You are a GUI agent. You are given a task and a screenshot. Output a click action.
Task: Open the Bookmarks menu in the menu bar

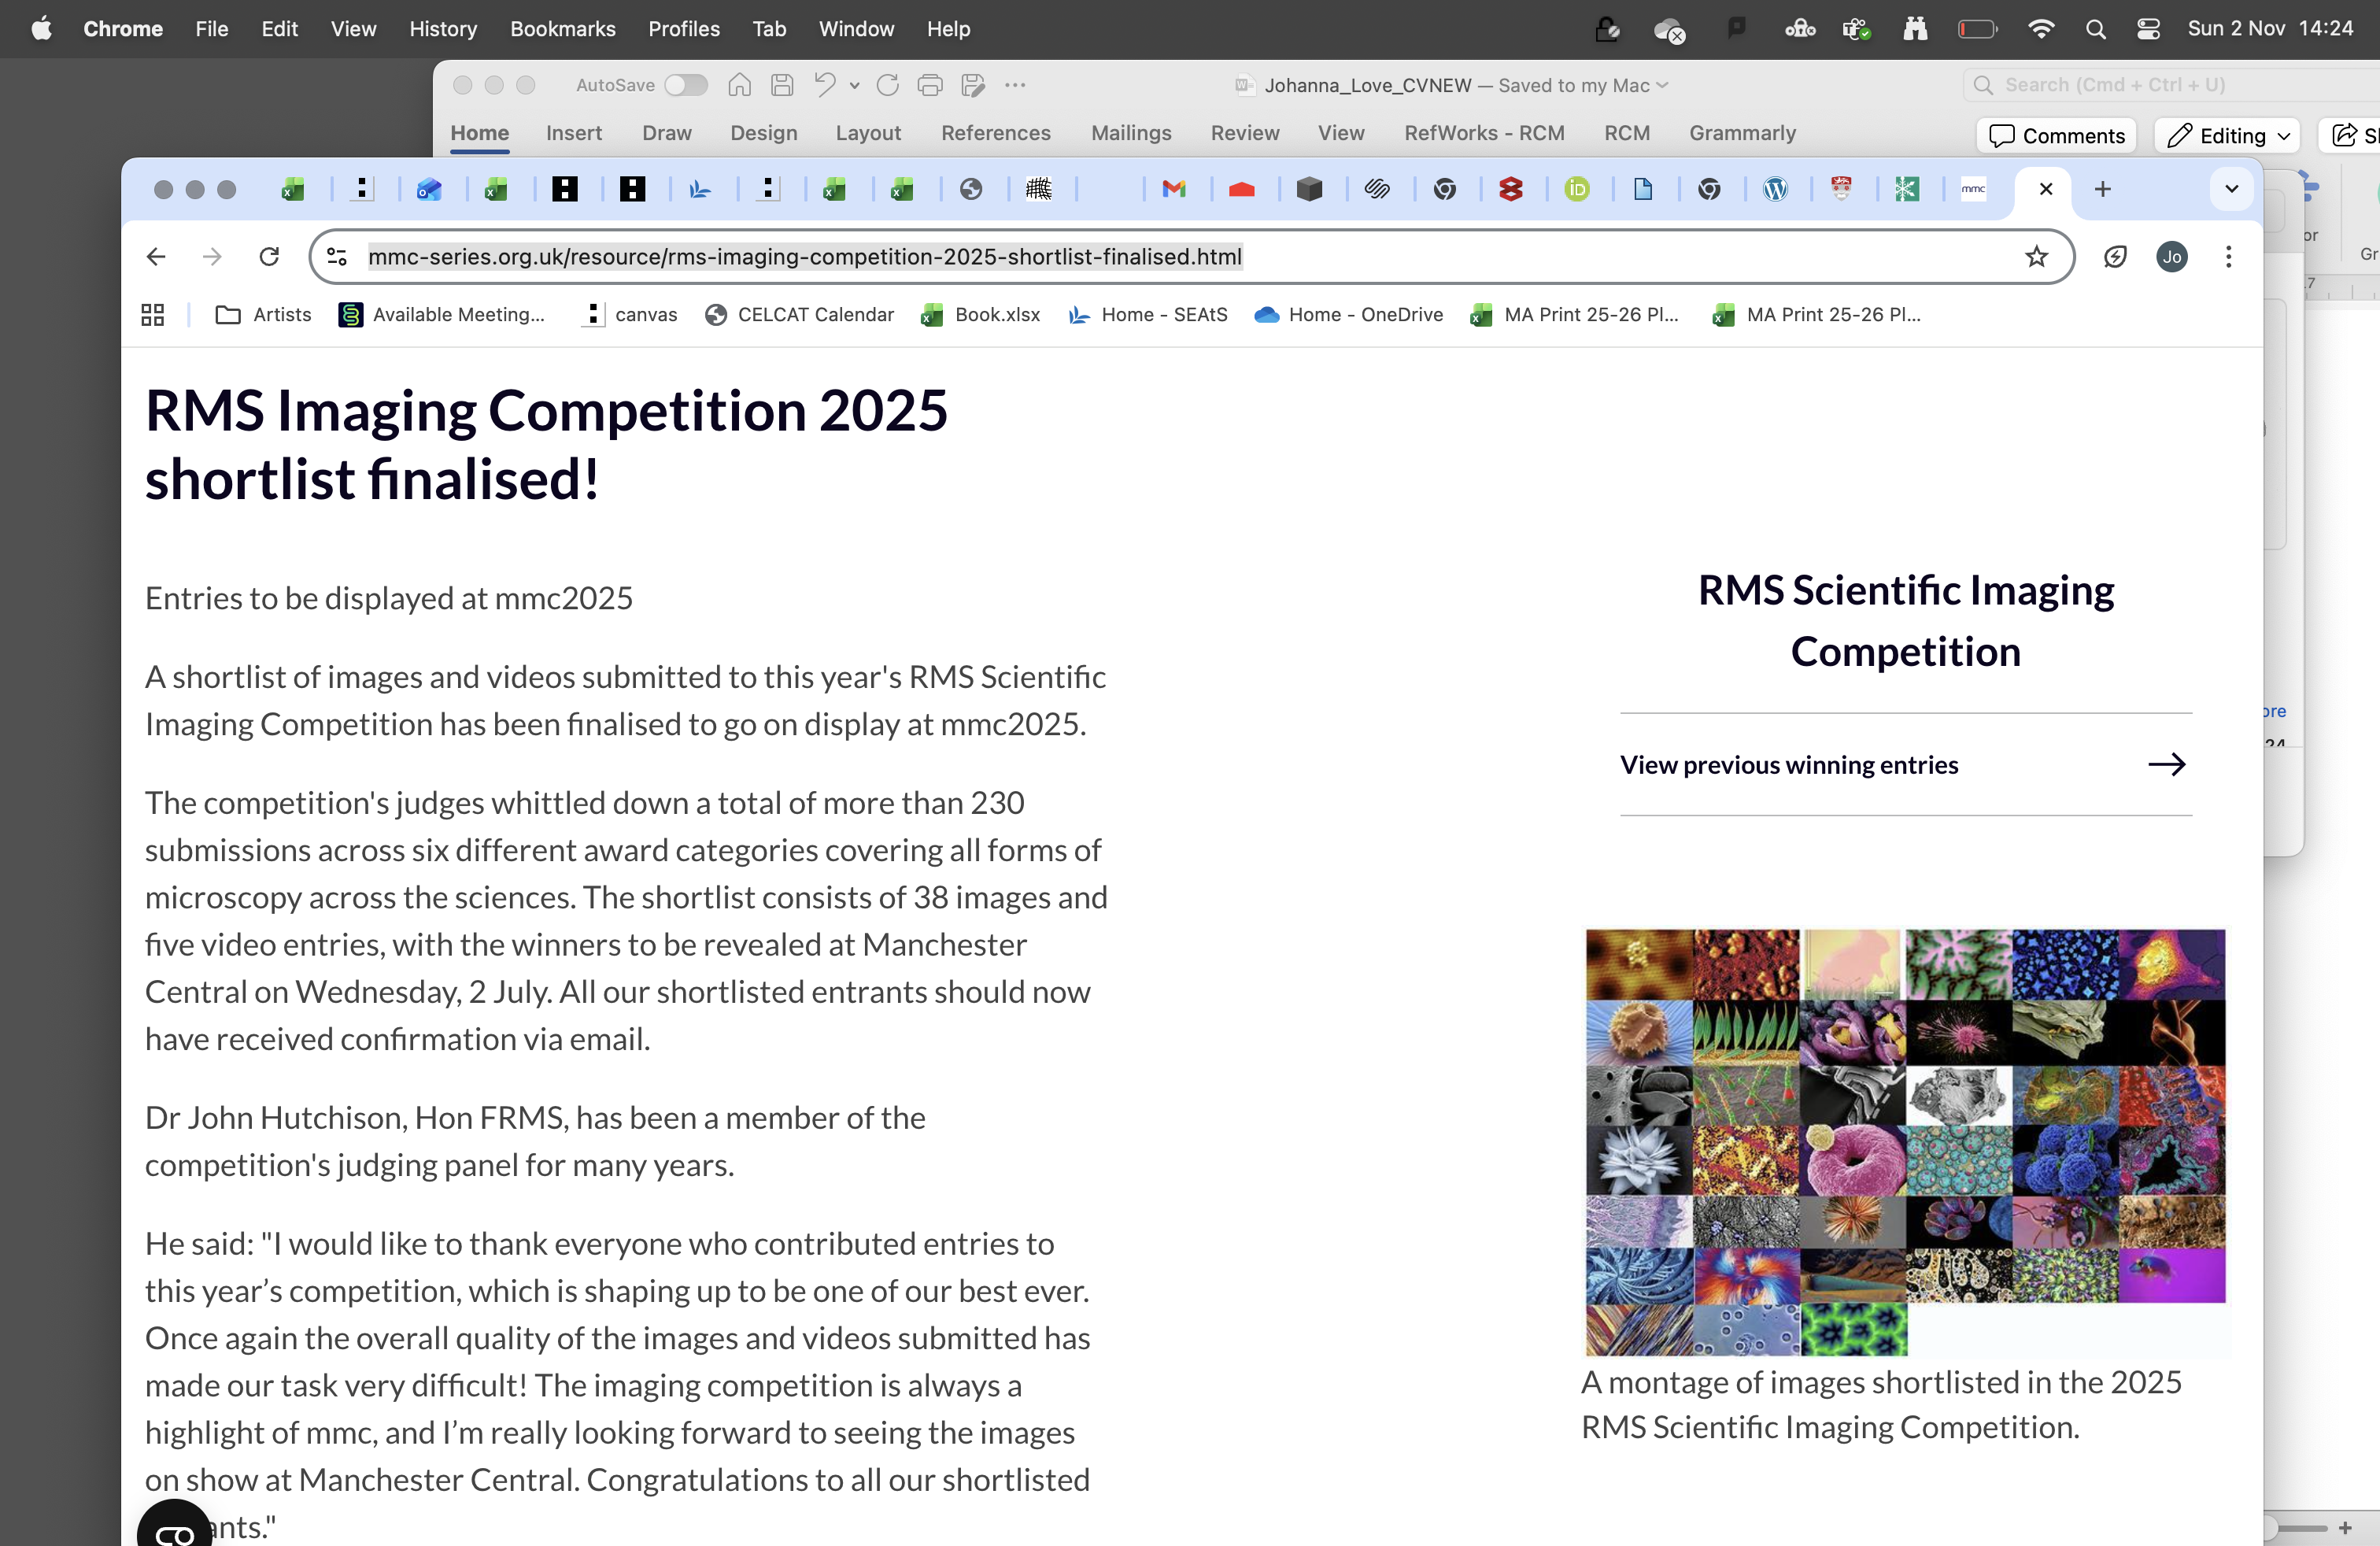(x=562, y=29)
